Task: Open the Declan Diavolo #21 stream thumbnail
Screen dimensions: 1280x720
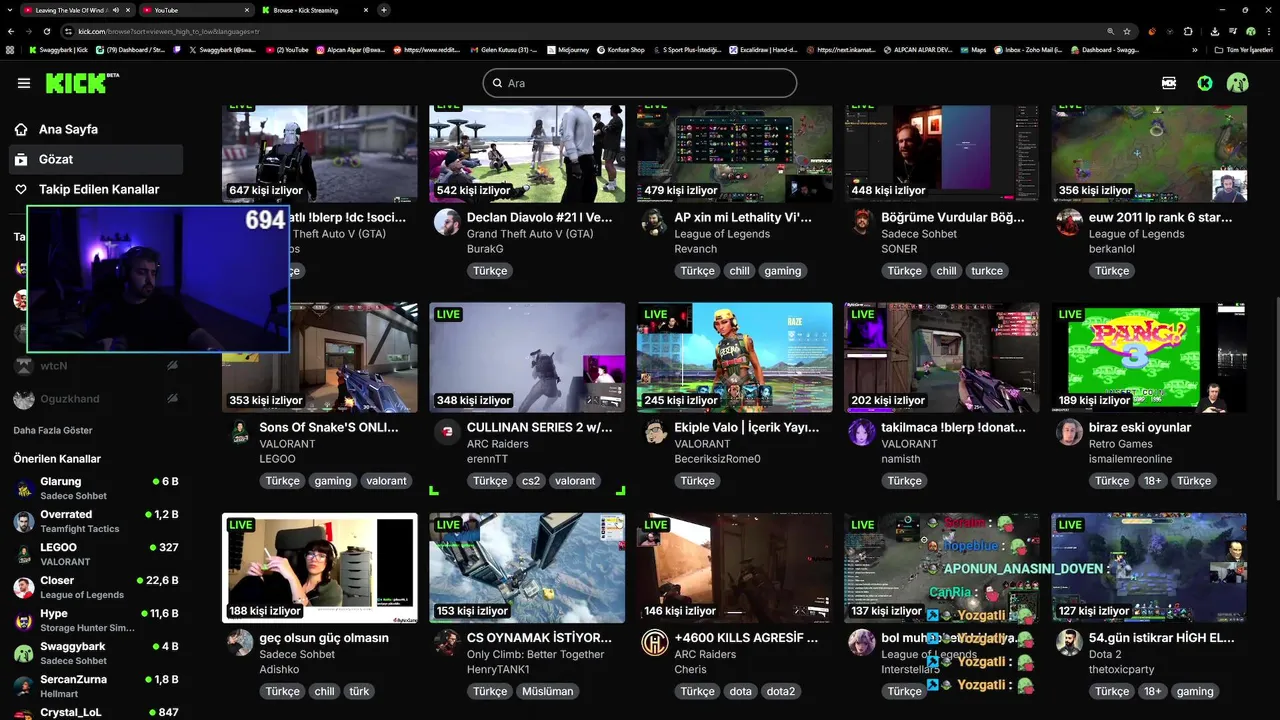Action: [527, 154]
